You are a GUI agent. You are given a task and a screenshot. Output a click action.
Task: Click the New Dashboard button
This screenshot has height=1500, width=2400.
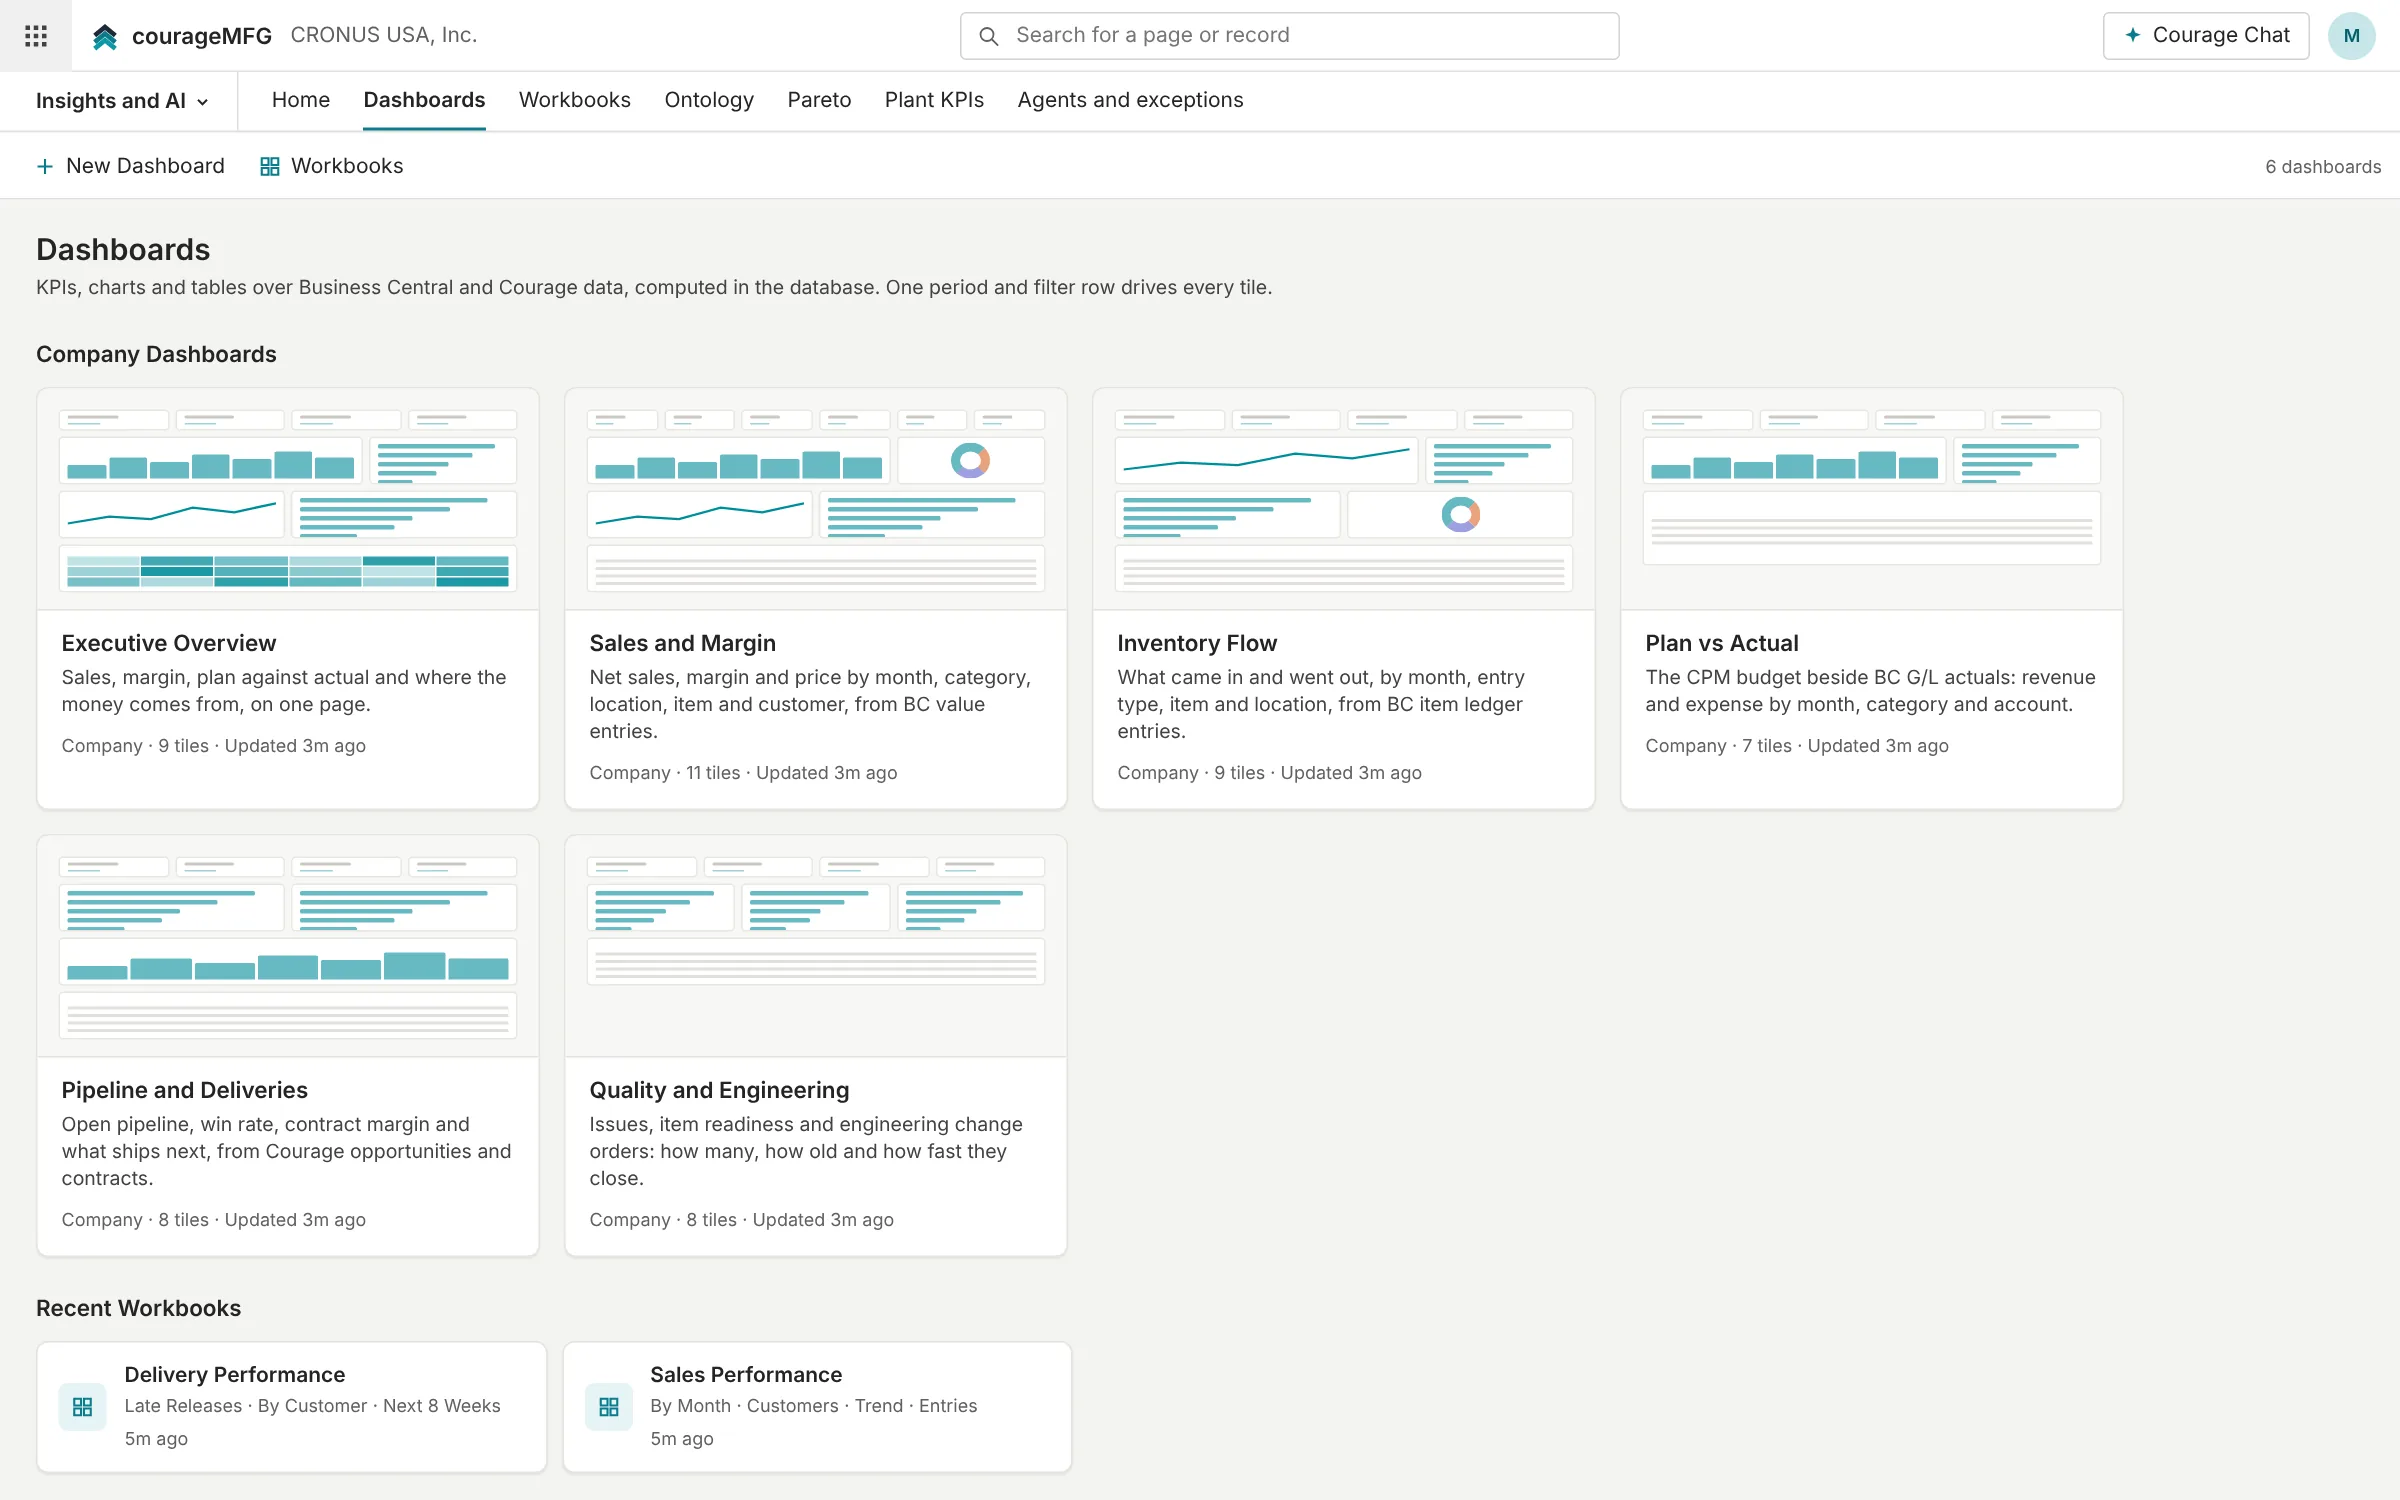[131, 166]
